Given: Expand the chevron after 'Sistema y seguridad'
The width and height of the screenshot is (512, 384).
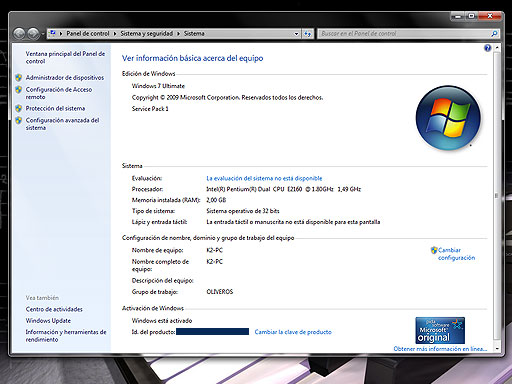Looking at the screenshot, I should click(179, 34).
